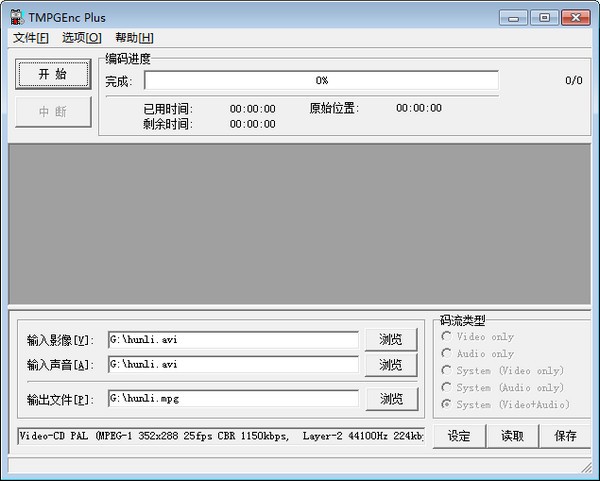Focus the 输出文件[P] path field
The image size is (600, 481).
233,399
